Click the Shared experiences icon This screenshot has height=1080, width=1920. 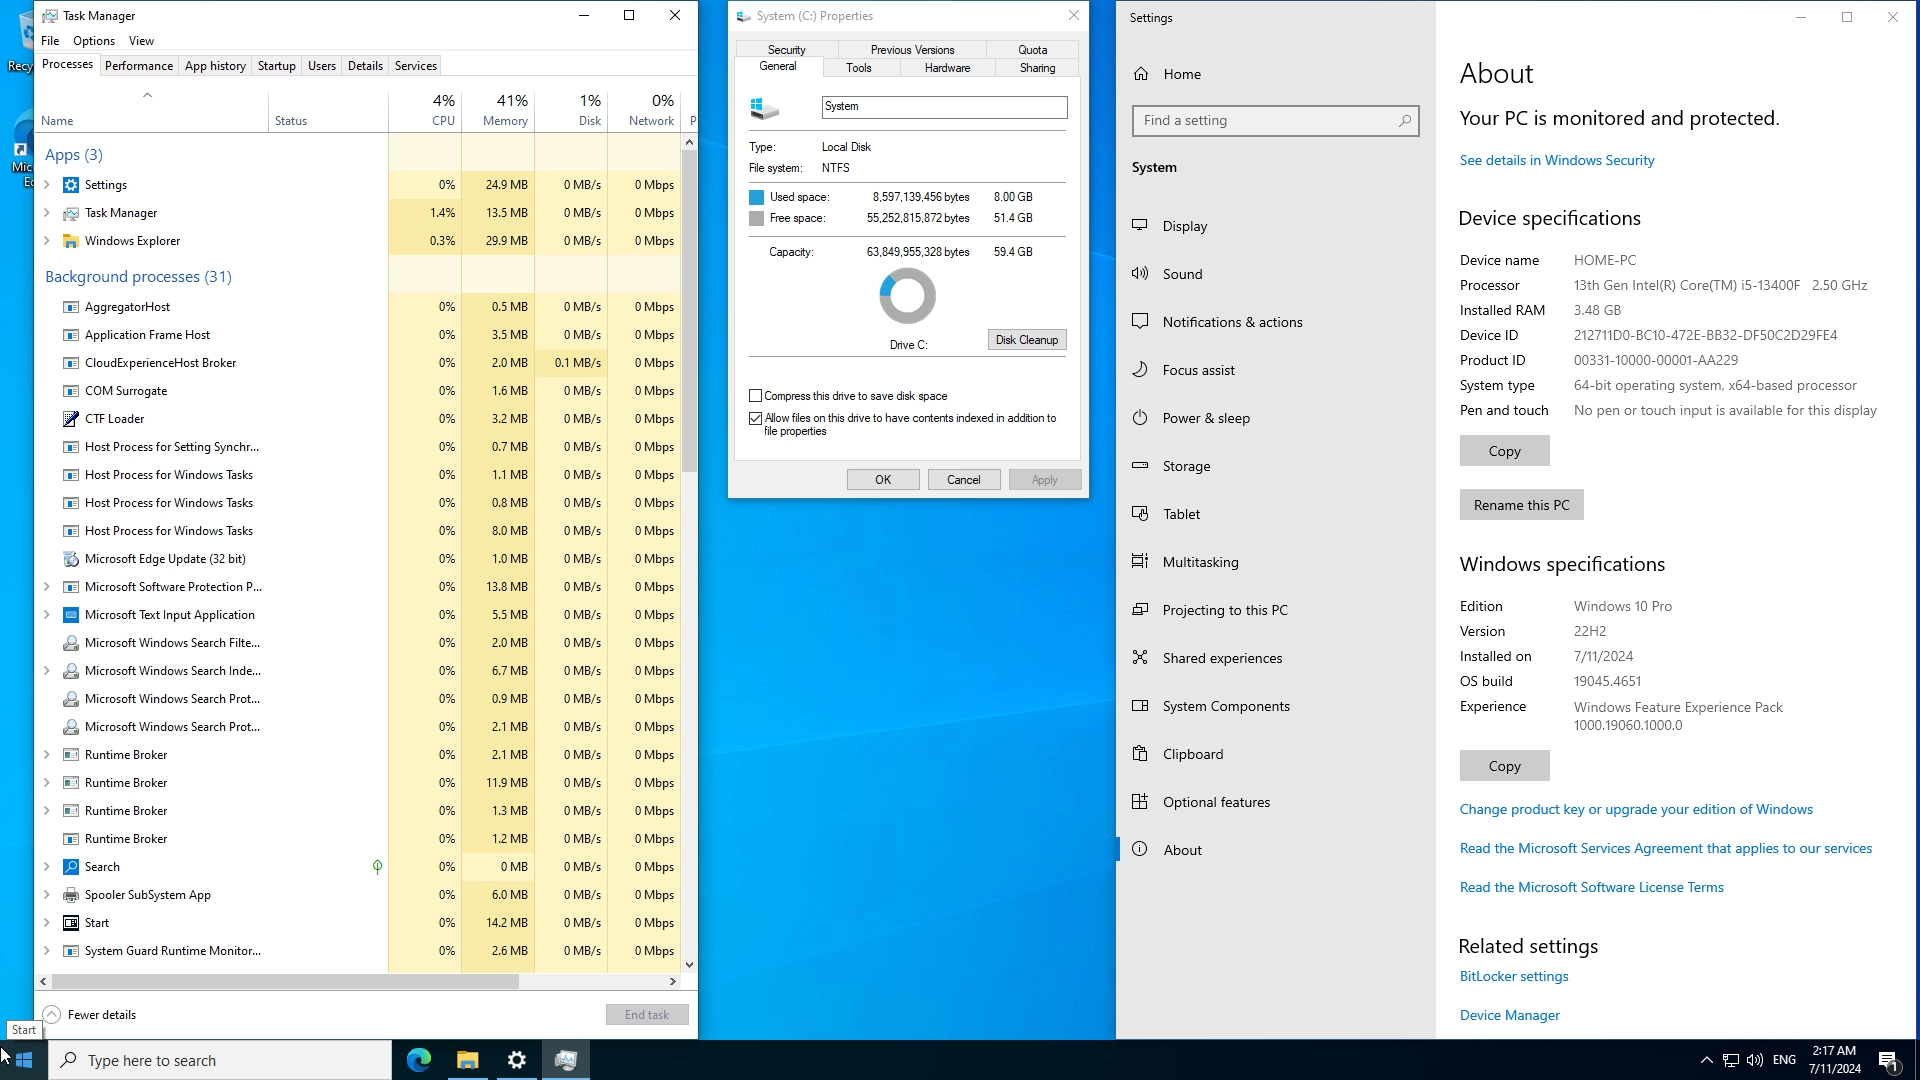pos(1140,658)
